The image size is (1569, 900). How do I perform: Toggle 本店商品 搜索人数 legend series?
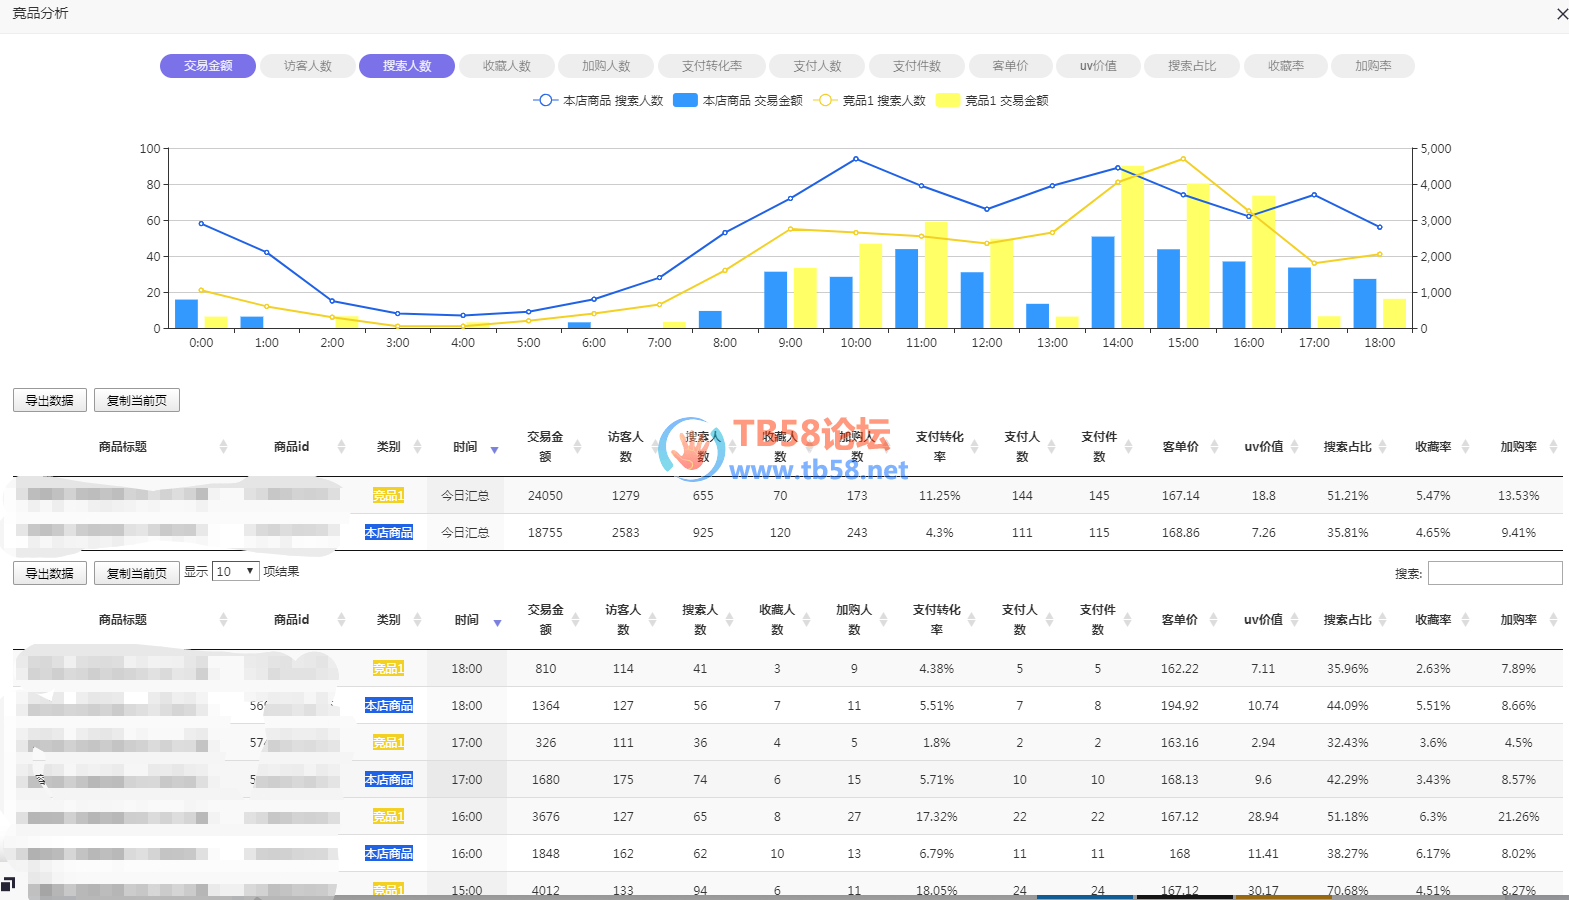[598, 100]
